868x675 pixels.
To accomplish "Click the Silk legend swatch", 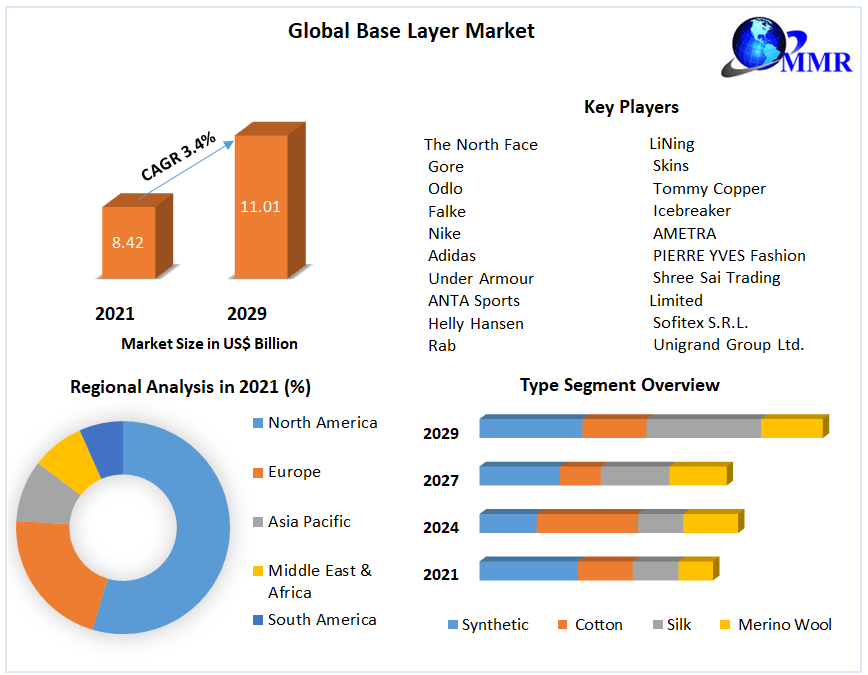I will click(x=658, y=625).
